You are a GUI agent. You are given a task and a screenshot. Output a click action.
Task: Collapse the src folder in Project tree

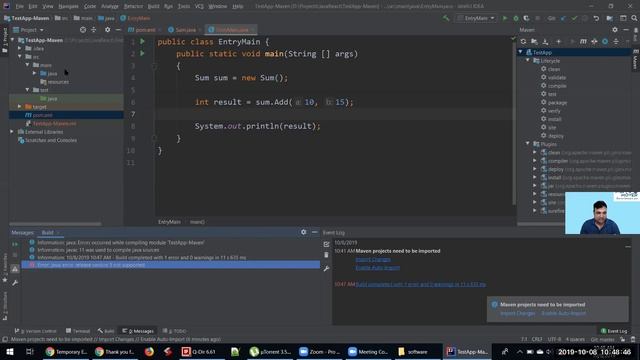pyautogui.click(x=20, y=57)
